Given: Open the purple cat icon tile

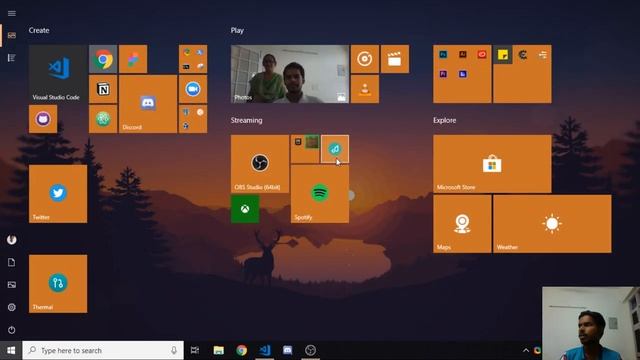Looking at the screenshot, I should pos(43,119).
